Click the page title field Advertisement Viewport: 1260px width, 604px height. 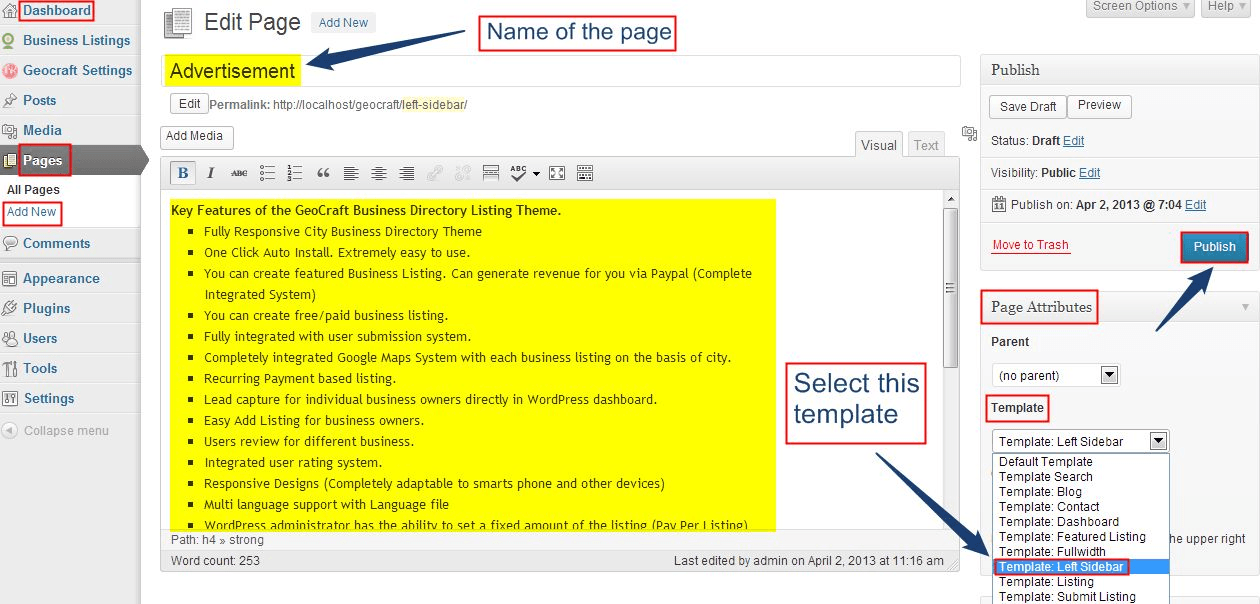561,71
